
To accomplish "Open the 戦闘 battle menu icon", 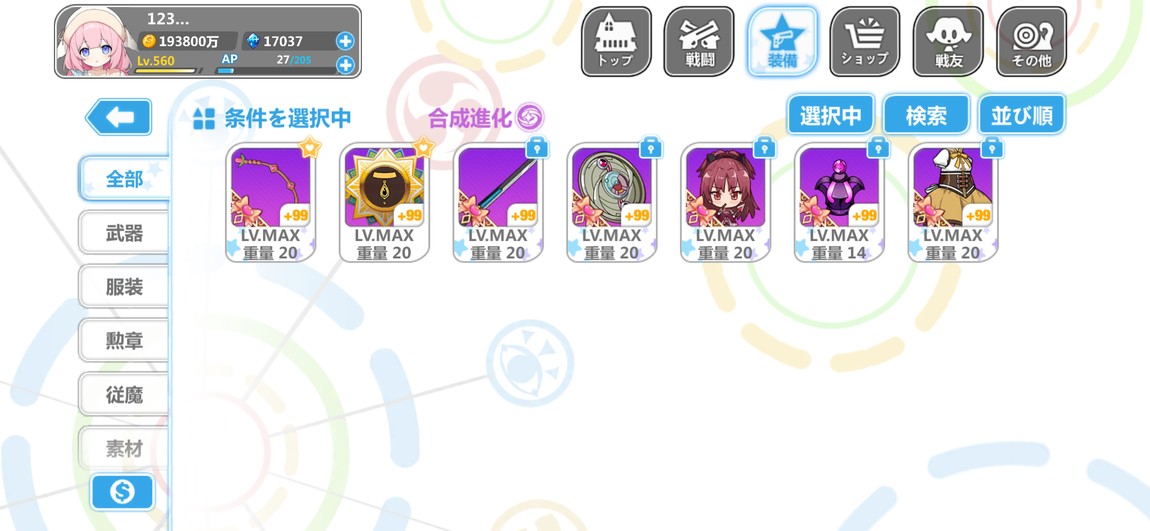I will point(699,42).
